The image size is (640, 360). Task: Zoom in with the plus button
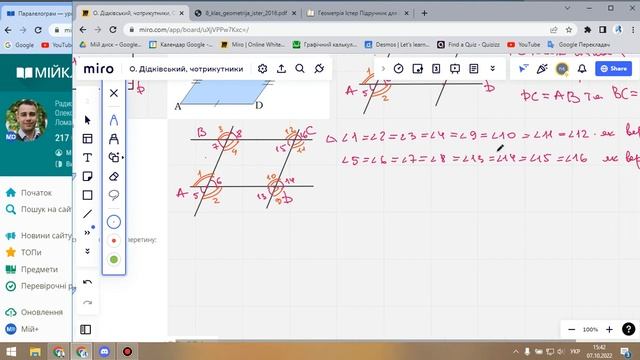coord(609,329)
